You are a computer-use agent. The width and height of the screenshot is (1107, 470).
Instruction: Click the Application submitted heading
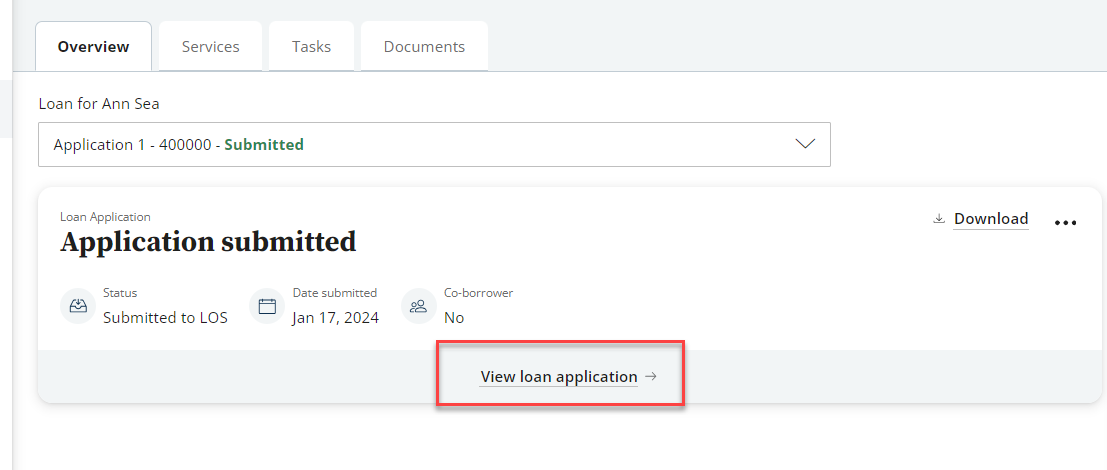pyautogui.click(x=208, y=242)
